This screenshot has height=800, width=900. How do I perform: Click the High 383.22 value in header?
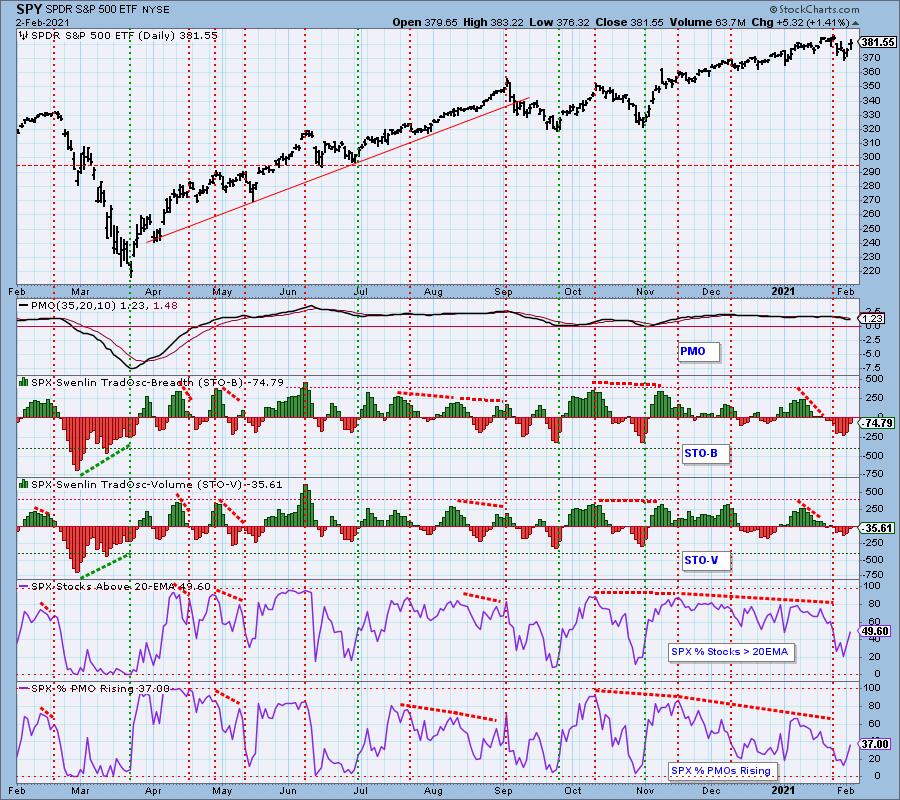coord(494,22)
